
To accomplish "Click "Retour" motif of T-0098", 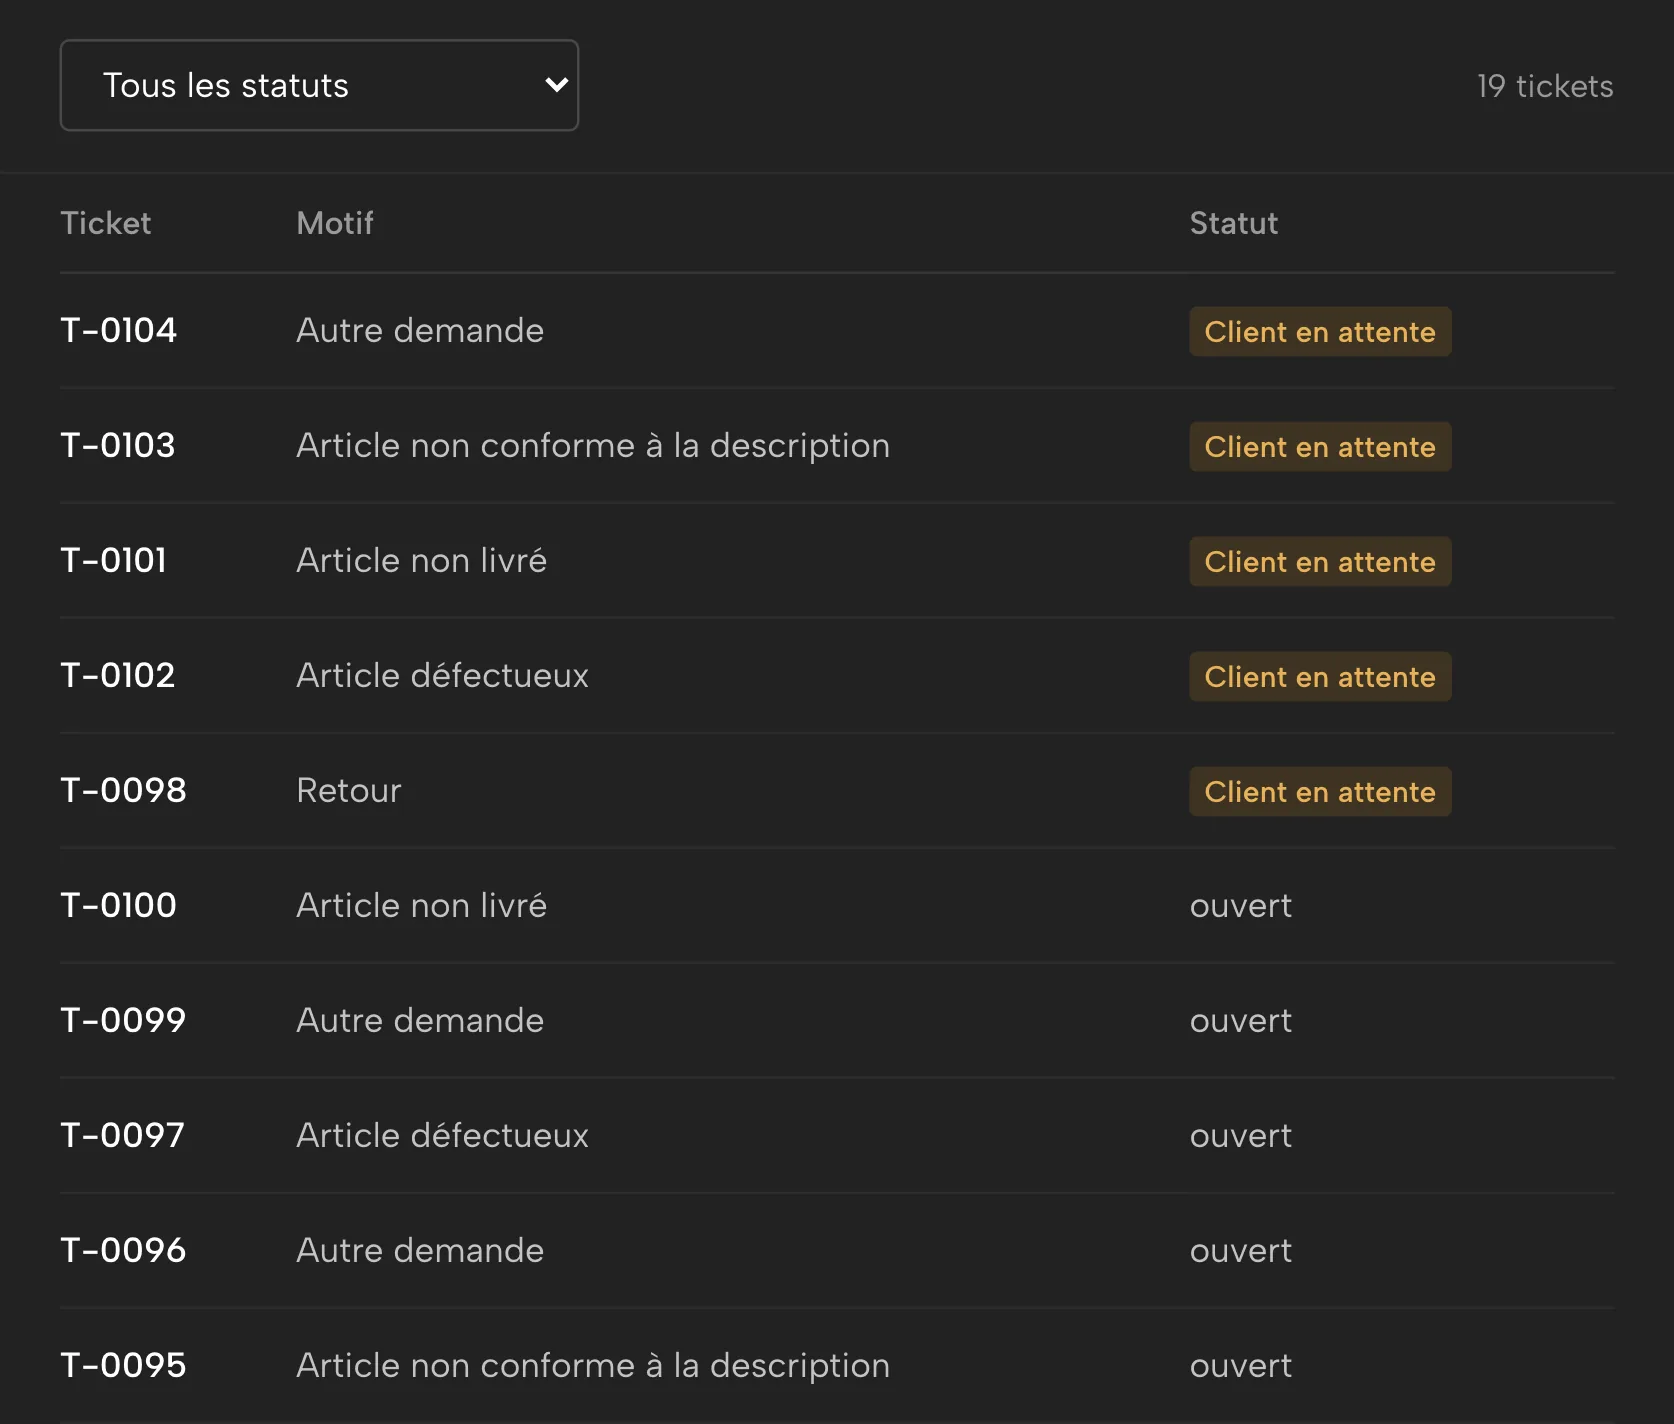I will tap(349, 790).
